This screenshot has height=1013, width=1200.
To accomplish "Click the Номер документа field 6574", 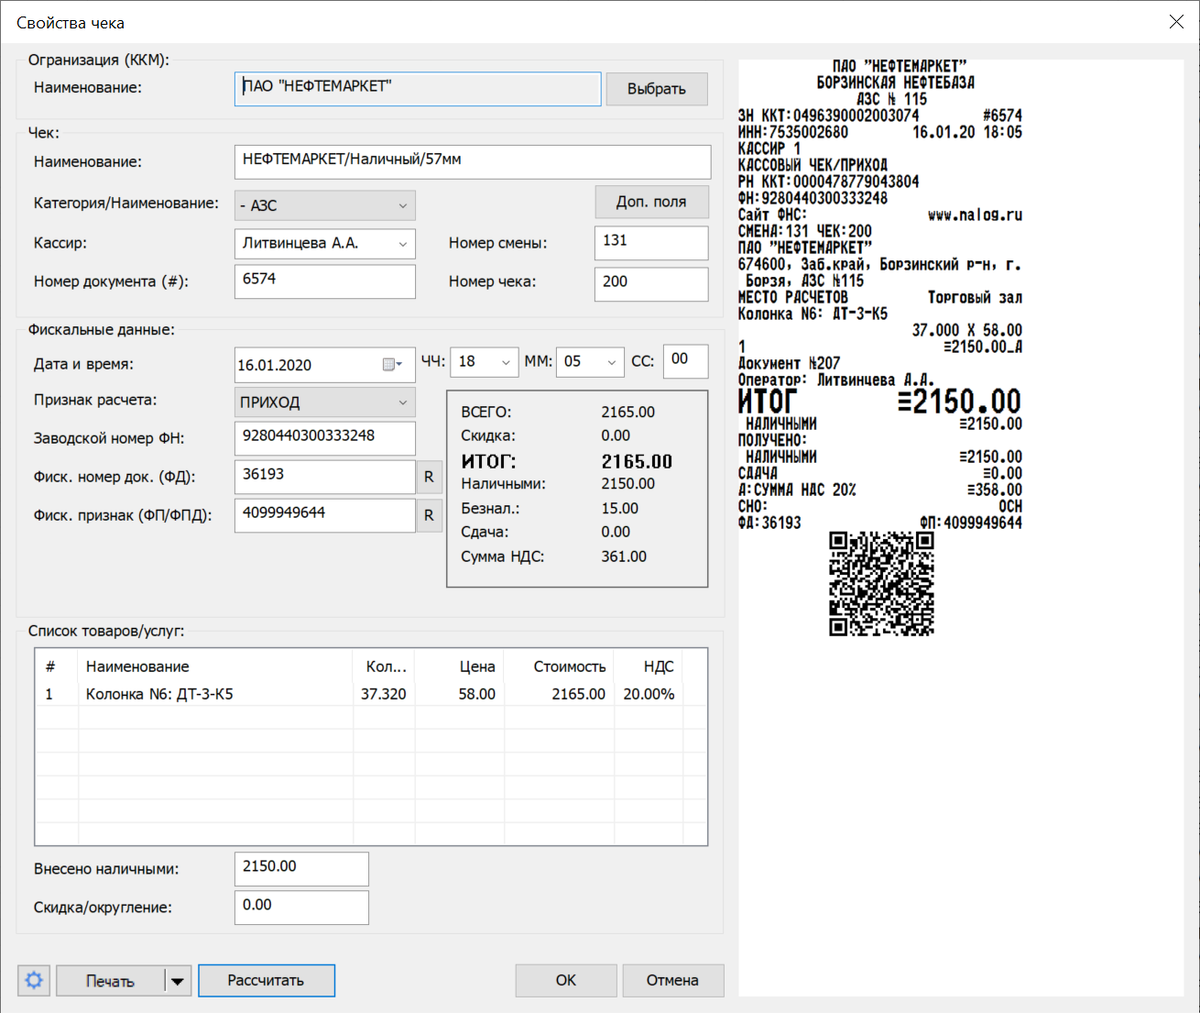I will pyautogui.click(x=325, y=281).
